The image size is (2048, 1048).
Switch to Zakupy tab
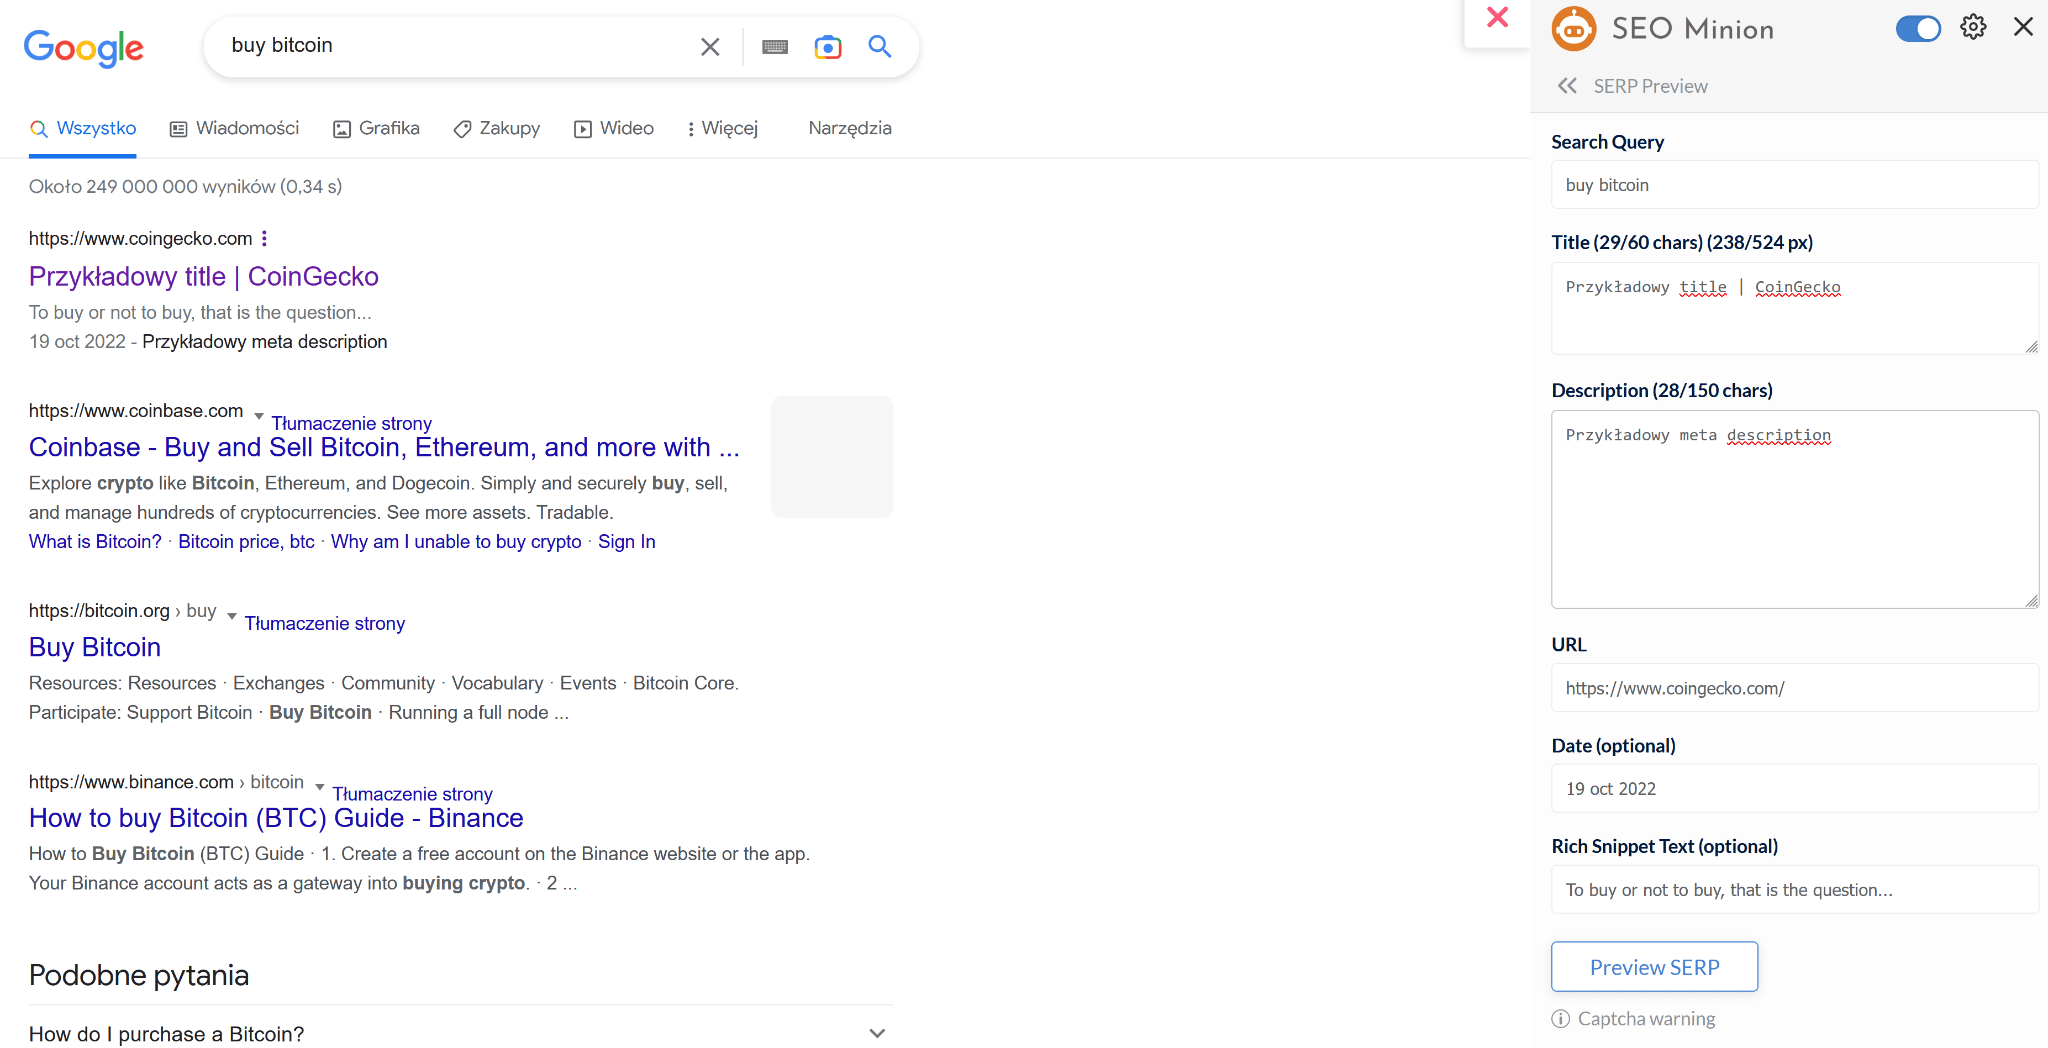click(x=497, y=129)
